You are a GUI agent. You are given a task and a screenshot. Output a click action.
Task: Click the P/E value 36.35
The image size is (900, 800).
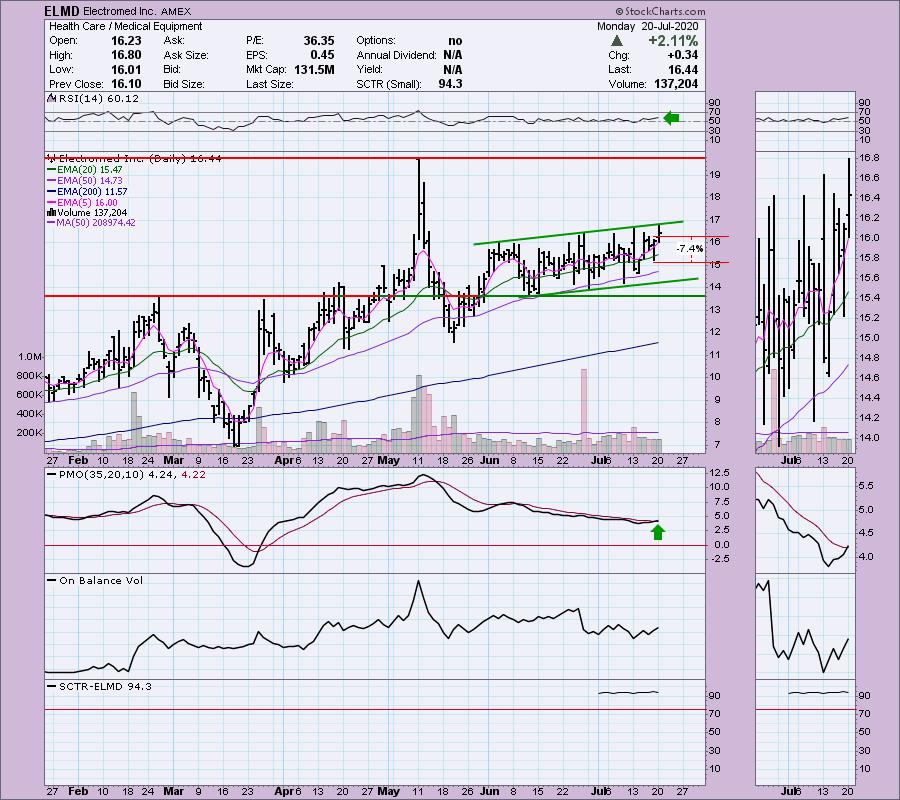[x=319, y=41]
